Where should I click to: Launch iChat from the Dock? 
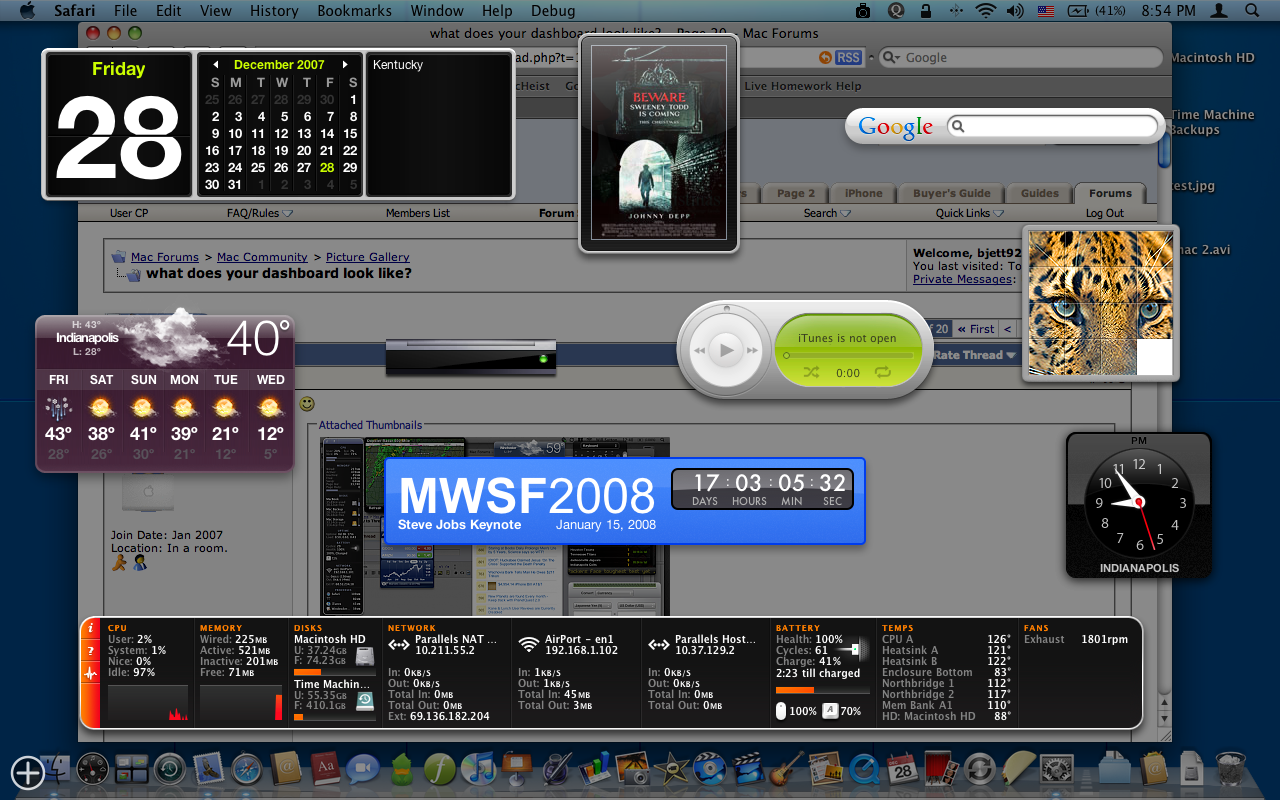pos(363,769)
